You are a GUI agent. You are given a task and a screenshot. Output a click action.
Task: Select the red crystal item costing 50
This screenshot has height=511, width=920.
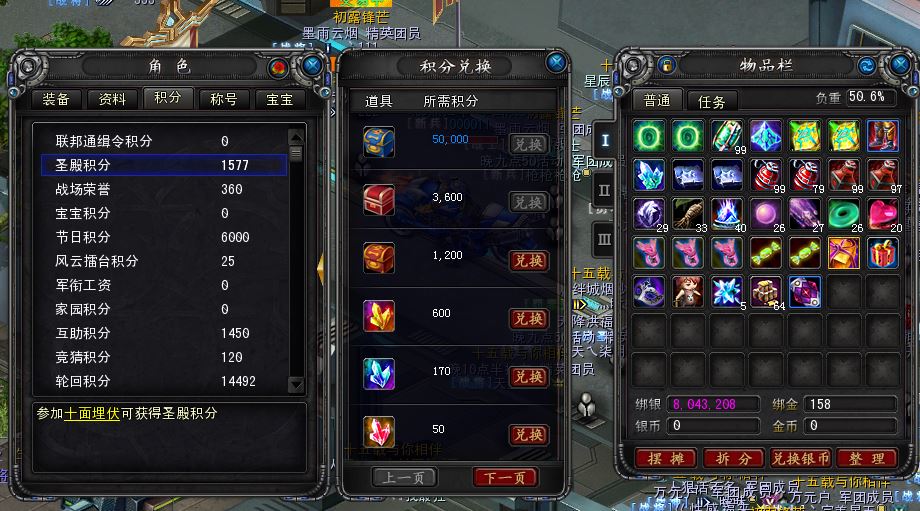click(378, 432)
